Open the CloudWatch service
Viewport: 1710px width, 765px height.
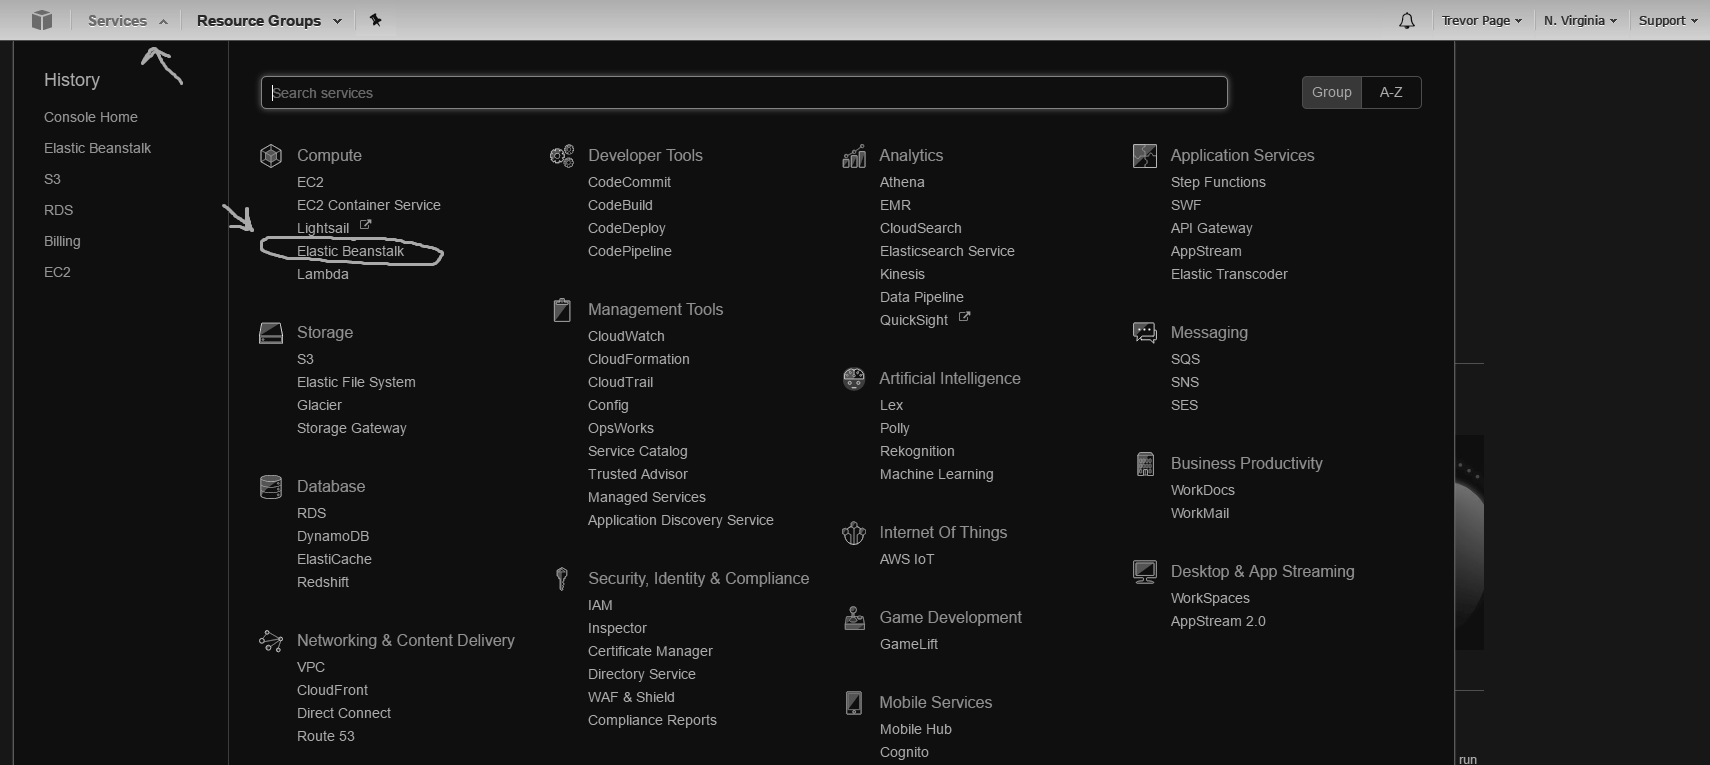point(626,336)
